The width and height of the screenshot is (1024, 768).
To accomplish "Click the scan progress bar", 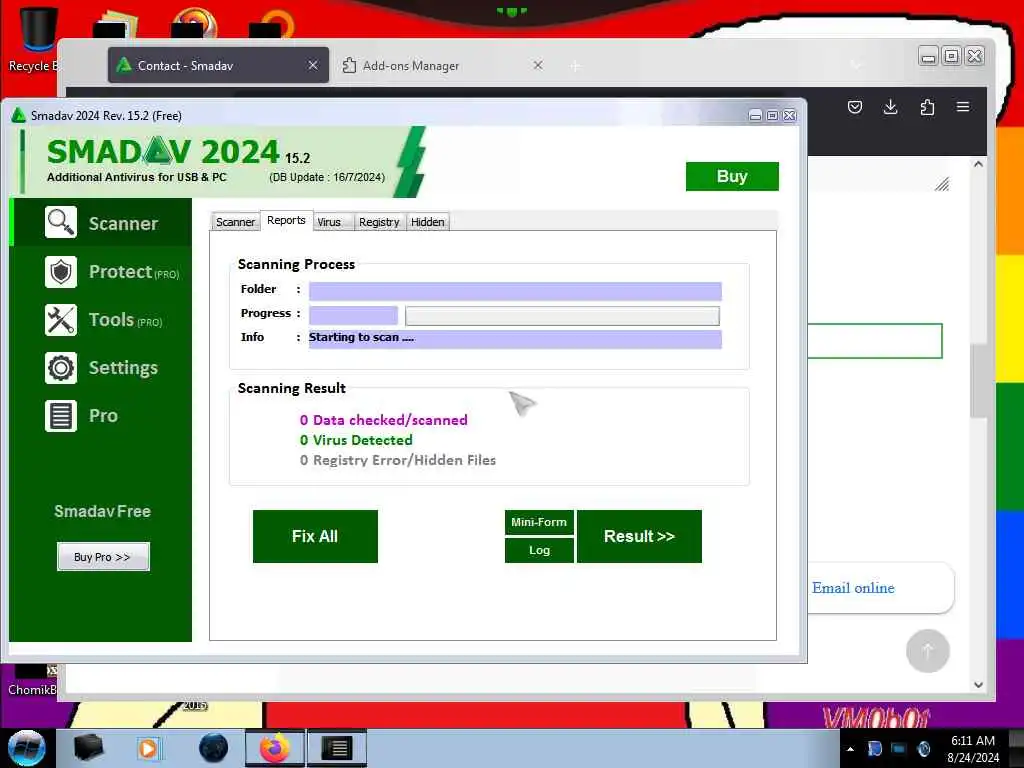I will click(x=562, y=316).
